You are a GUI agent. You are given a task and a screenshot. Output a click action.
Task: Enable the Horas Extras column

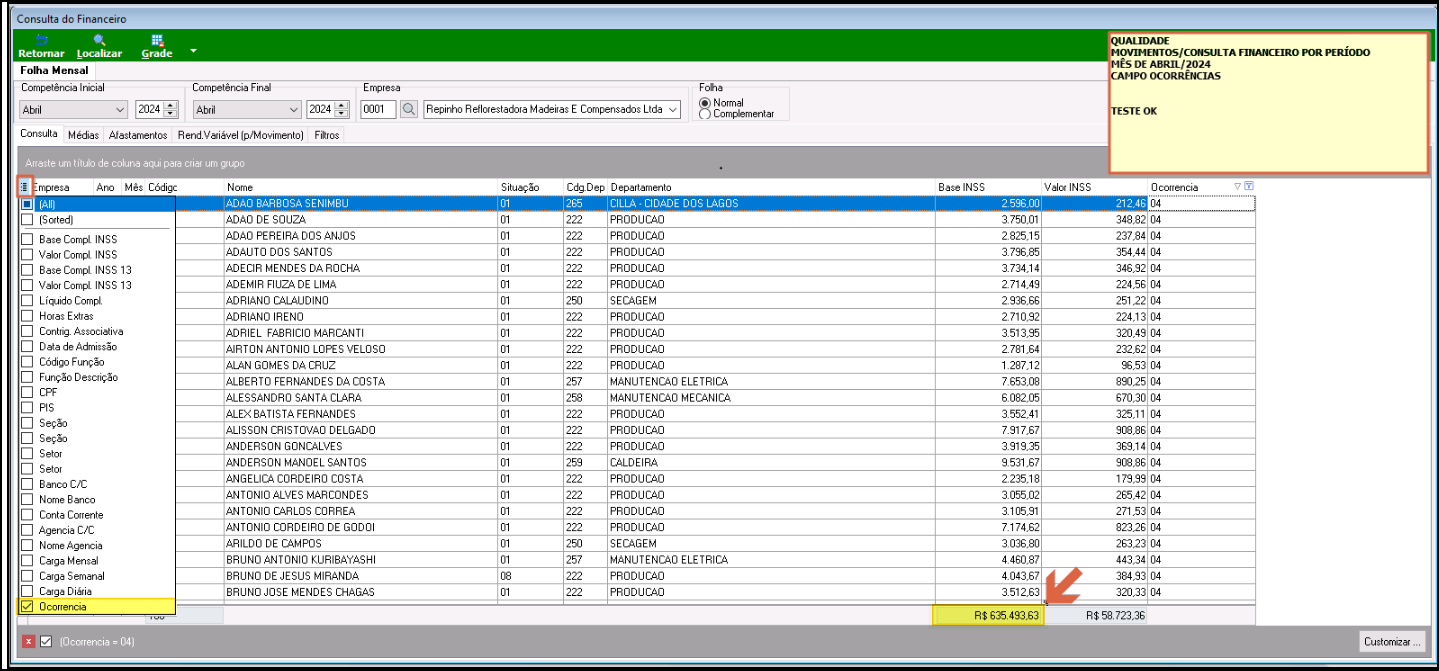(27, 316)
